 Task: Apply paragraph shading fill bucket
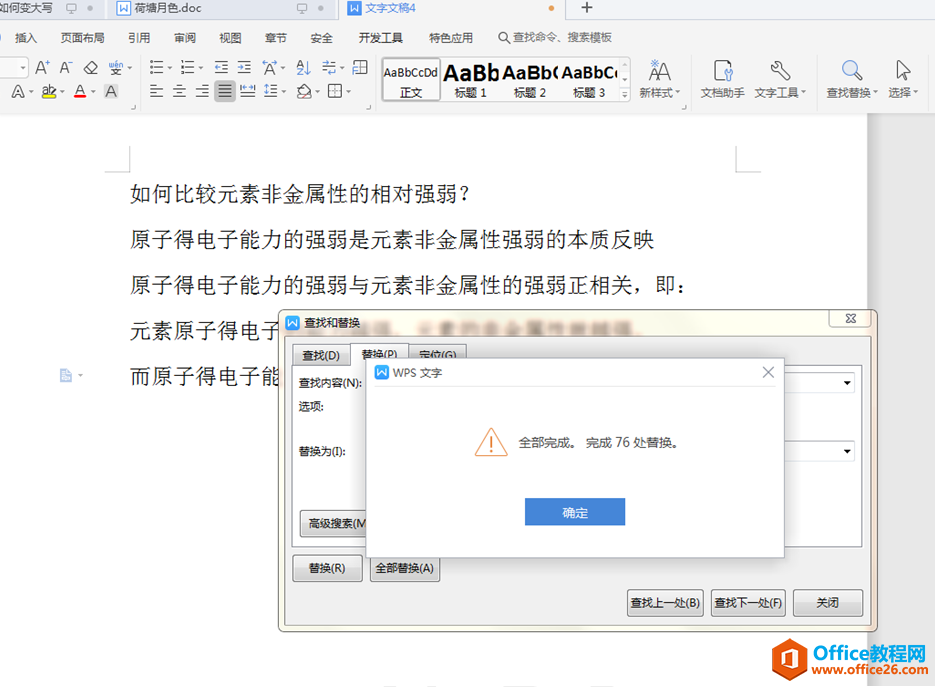pyautogui.click(x=304, y=91)
